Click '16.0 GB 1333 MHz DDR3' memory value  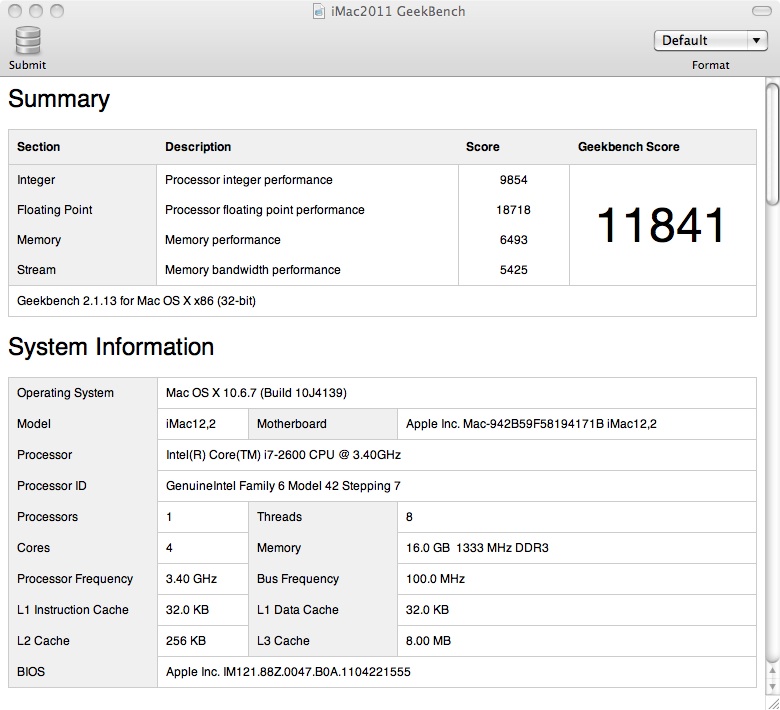point(477,548)
